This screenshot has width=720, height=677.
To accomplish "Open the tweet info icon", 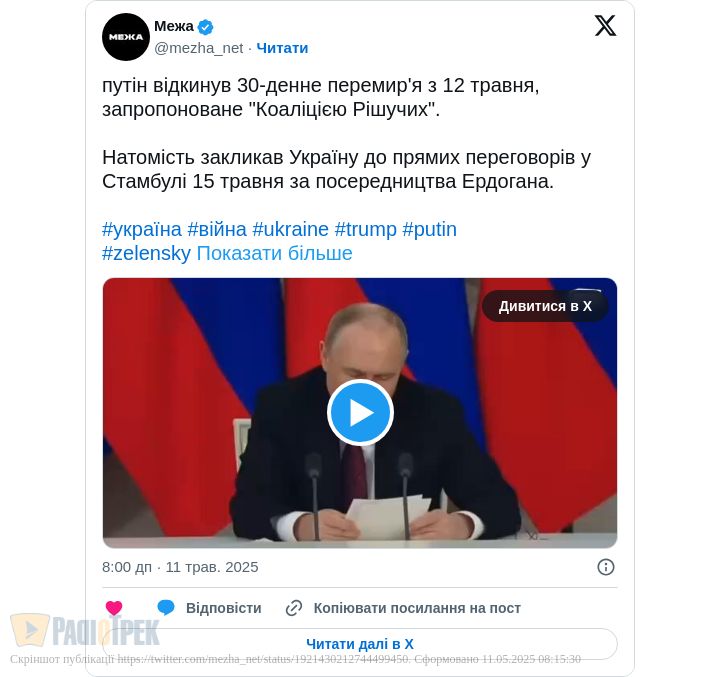I will 606,567.
